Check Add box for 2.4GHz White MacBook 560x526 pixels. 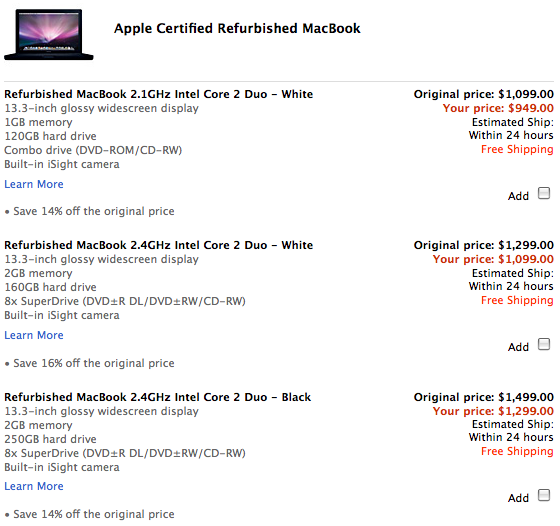(x=544, y=344)
